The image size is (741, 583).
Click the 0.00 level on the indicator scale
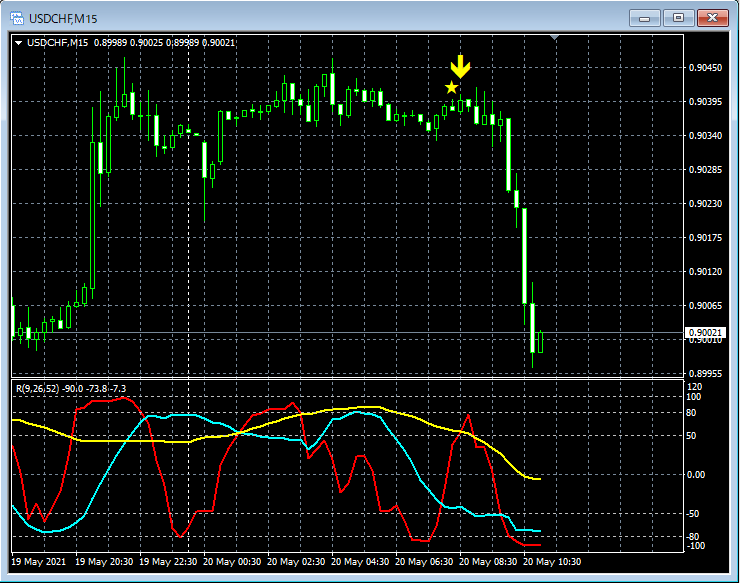click(x=696, y=475)
